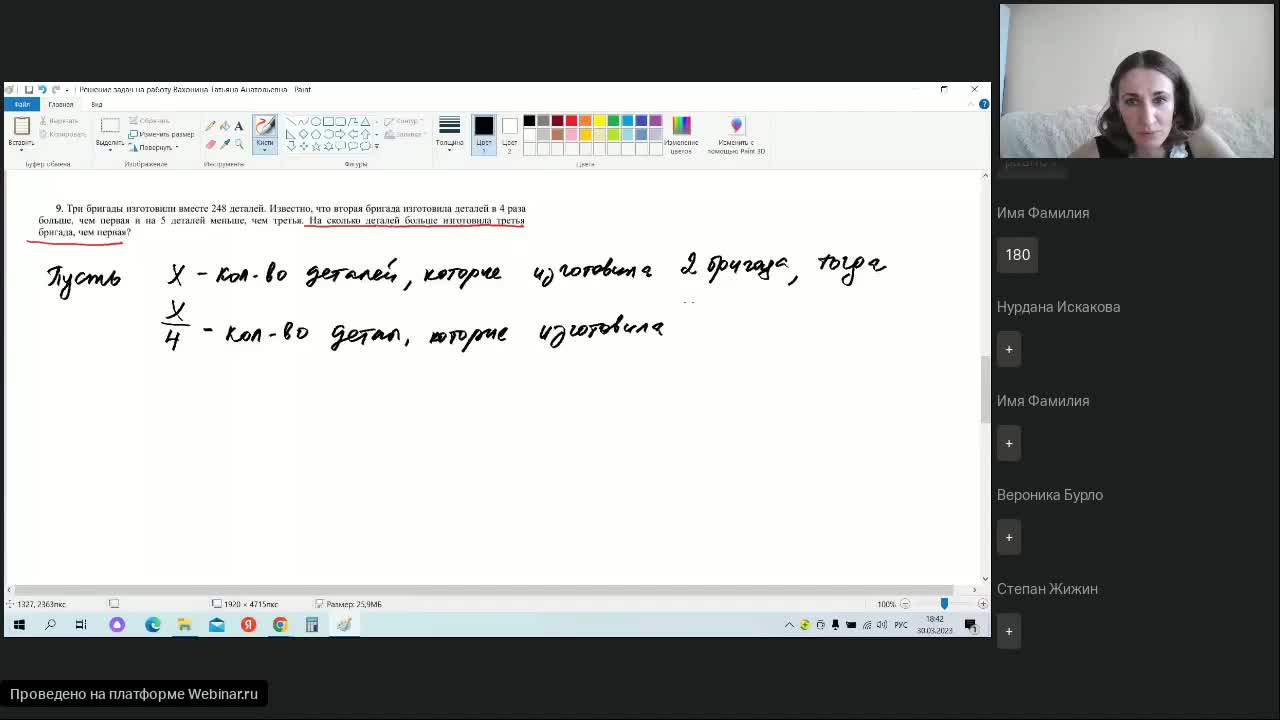Click plus button under Нурдана Искакова
Image resolution: width=1280 pixels, height=720 pixels.
(x=1009, y=349)
